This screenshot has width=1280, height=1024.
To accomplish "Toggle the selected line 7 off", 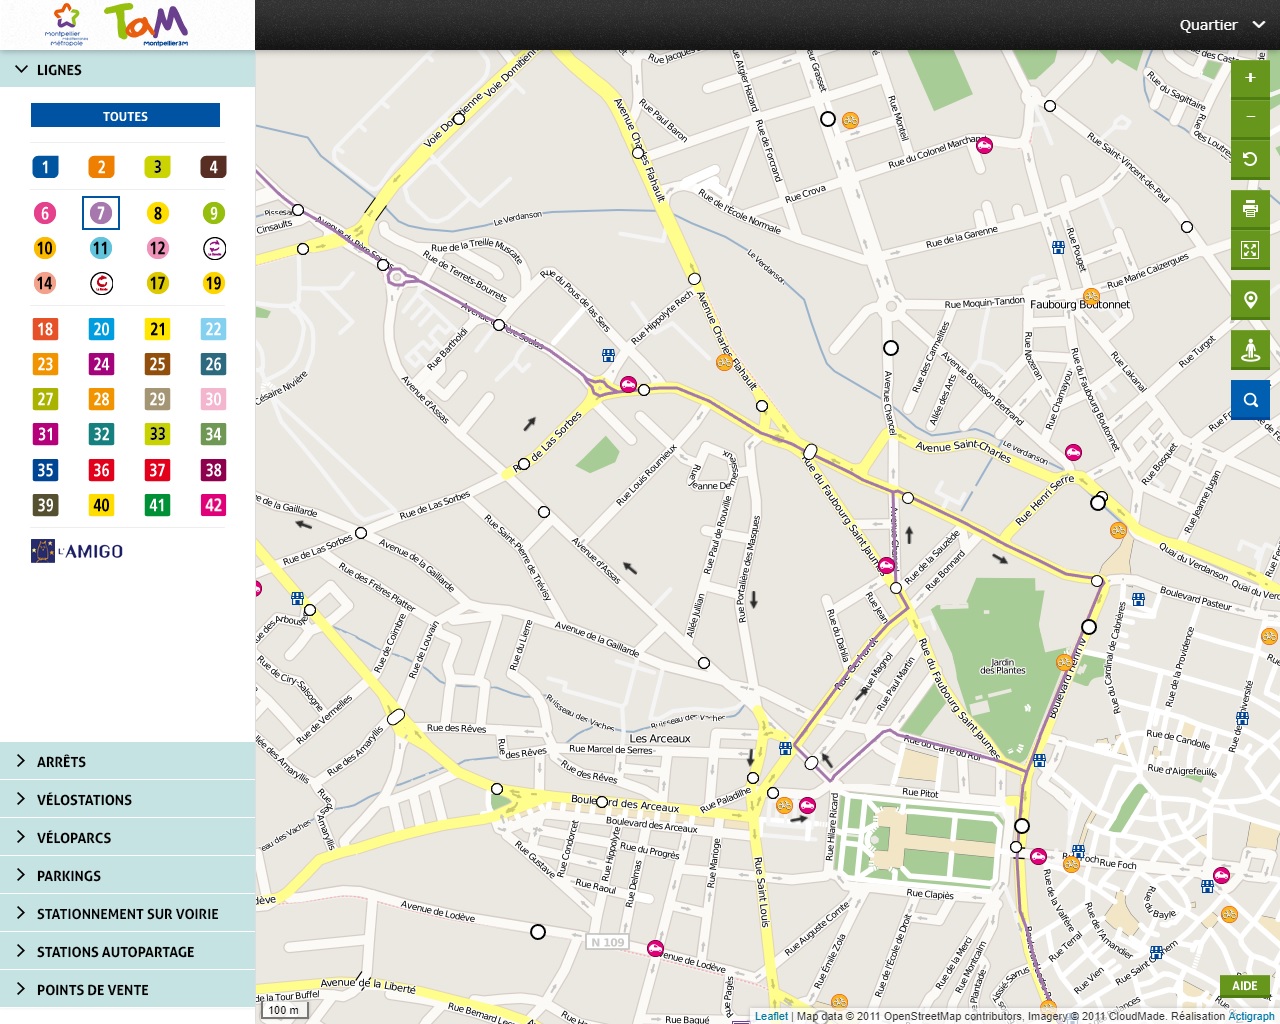I will coord(101,213).
